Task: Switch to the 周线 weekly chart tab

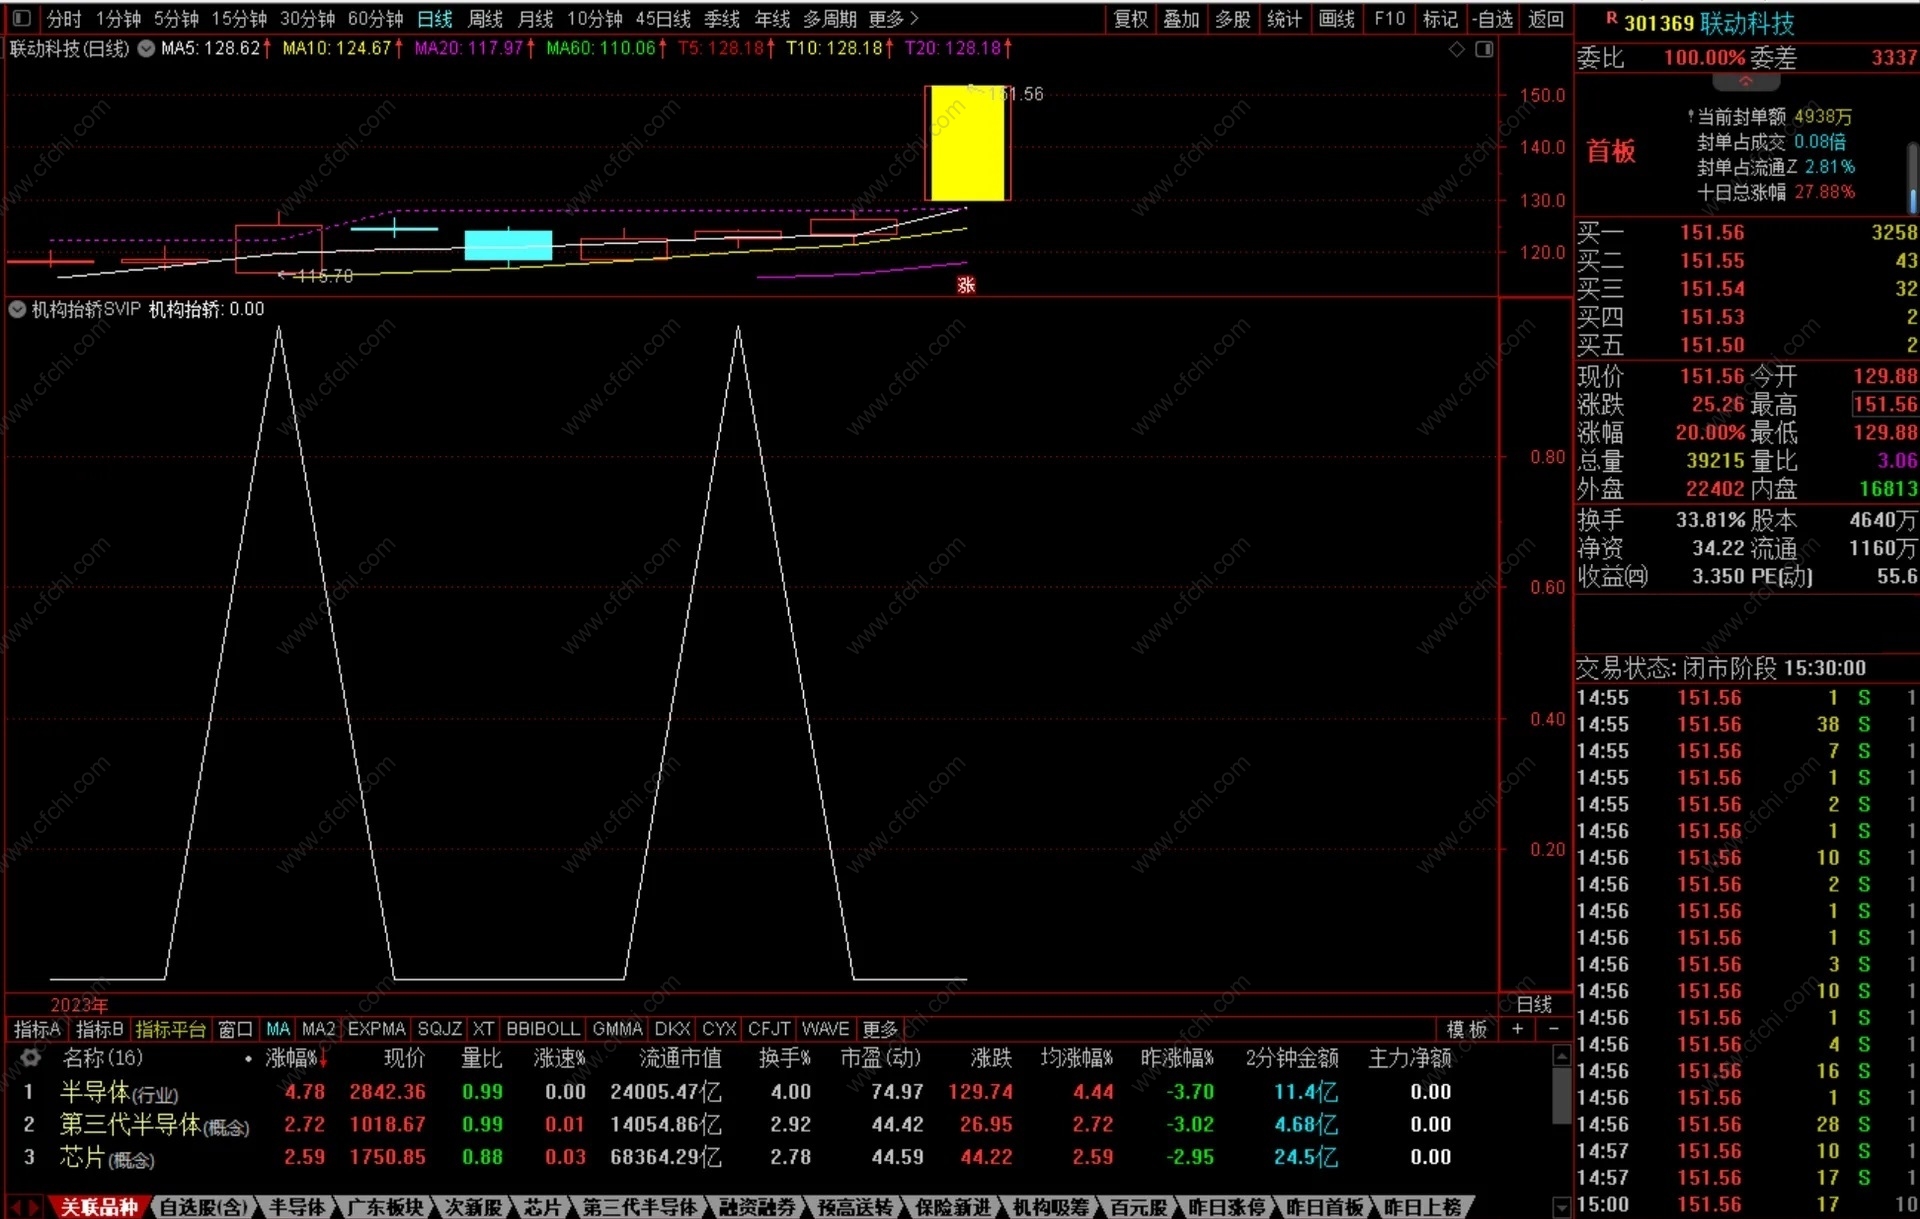Action: point(486,18)
